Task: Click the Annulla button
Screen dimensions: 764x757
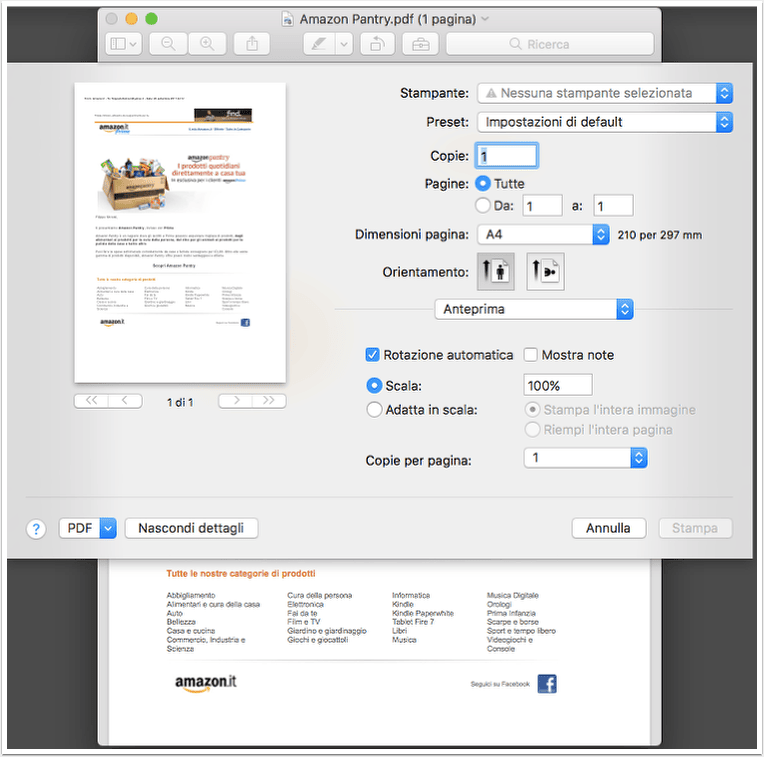Action: 609,528
